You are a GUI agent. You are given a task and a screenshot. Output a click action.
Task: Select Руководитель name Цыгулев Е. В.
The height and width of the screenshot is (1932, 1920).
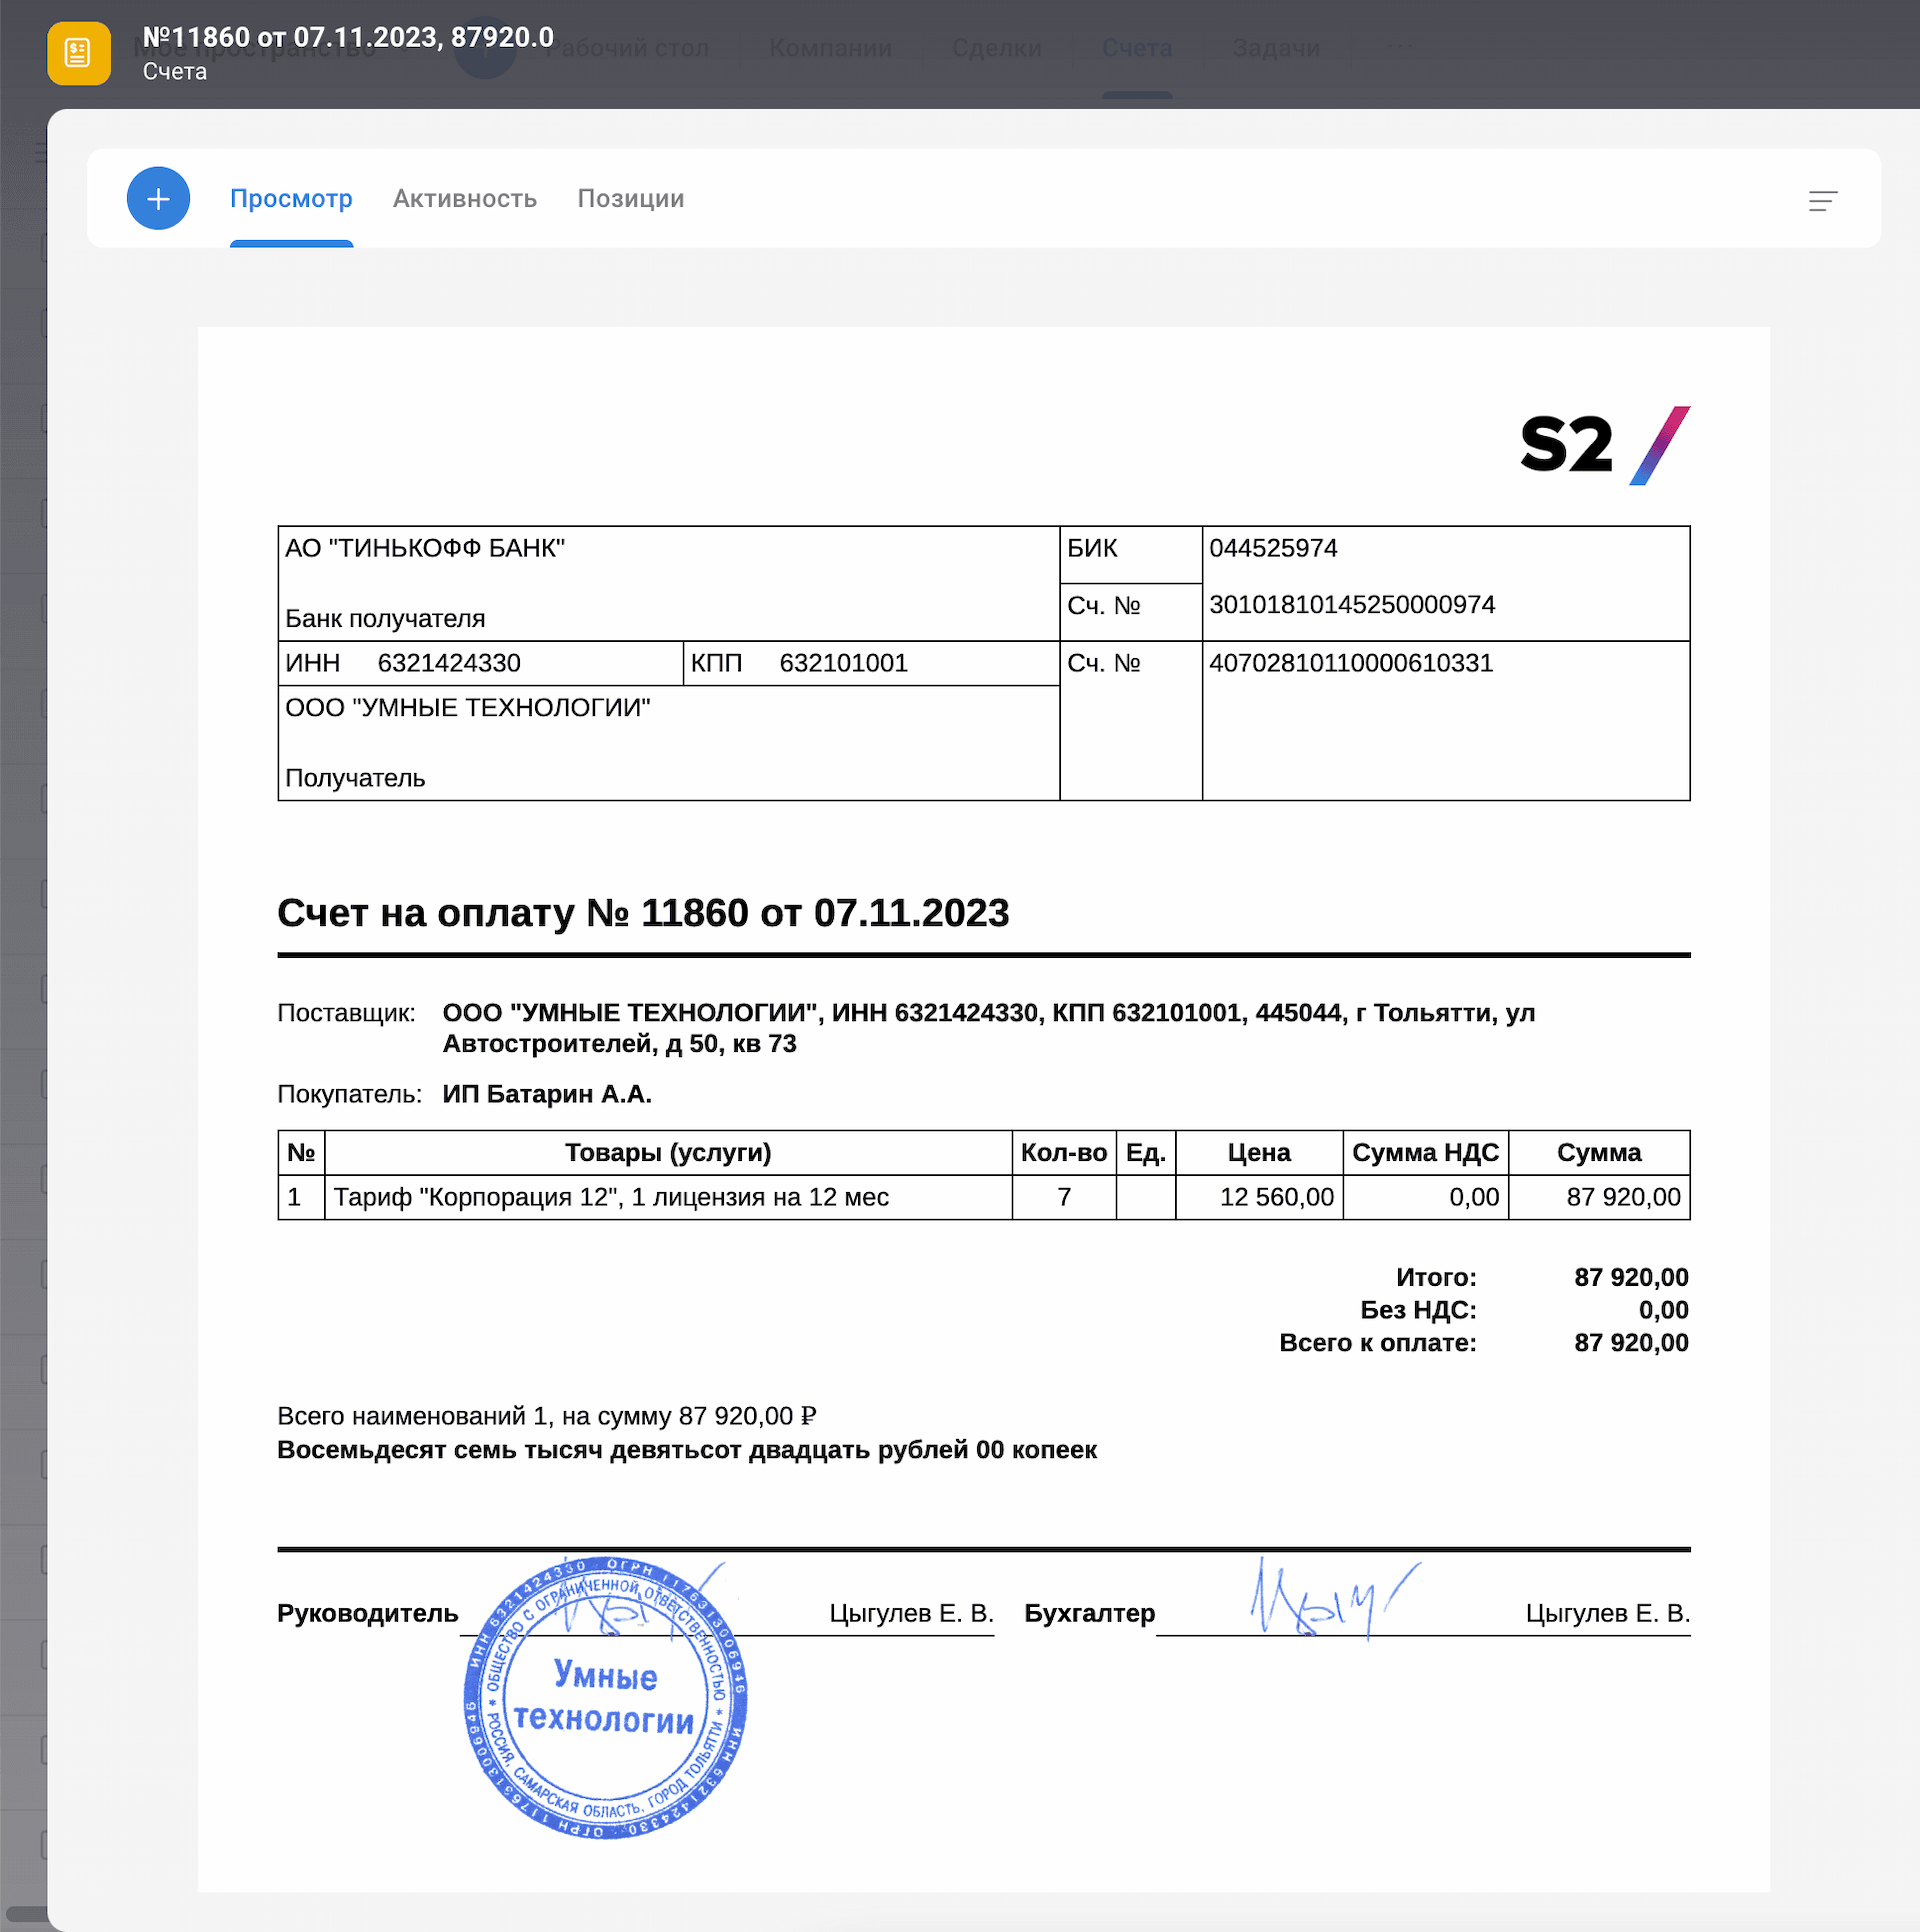pyautogui.click(x=911, y=1613)
